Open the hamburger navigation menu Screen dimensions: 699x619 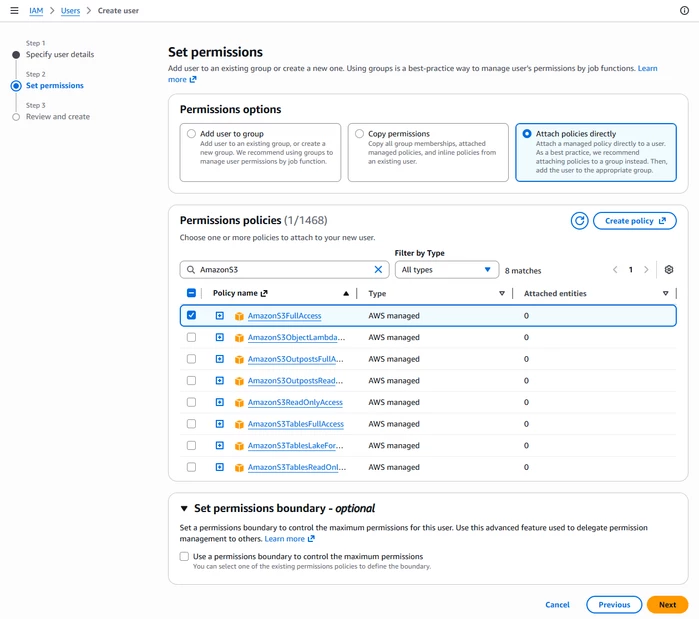(14, 10)
